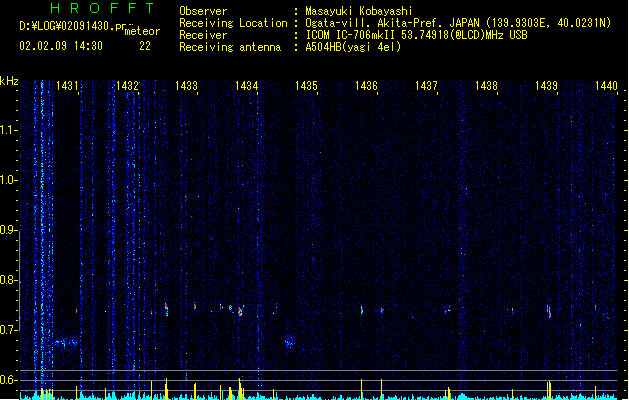
Task: Select observer name Masayuki Kobayashi
Action: pyautogui.click(x=359, y=11)
